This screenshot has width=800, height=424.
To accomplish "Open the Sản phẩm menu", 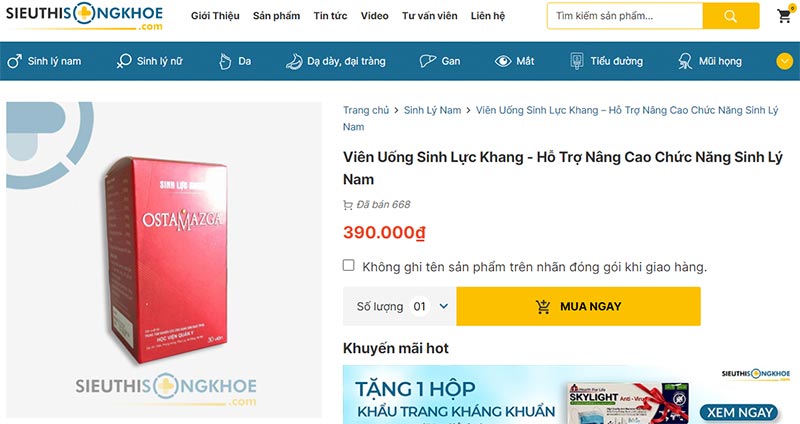I will 276,16.
